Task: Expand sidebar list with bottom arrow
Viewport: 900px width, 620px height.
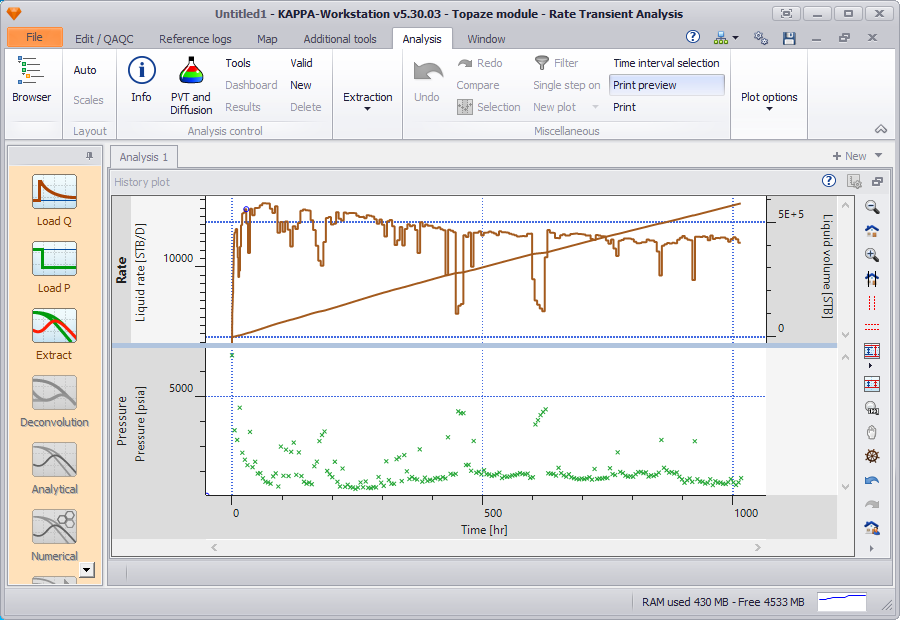Action: tap(87, 570)
